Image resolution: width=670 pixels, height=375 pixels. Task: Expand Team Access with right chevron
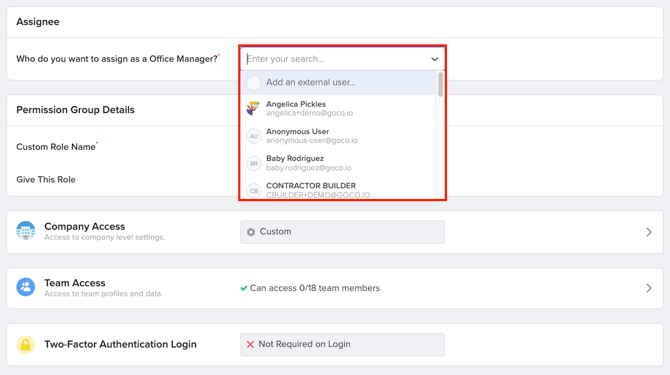tap(649, 288)
